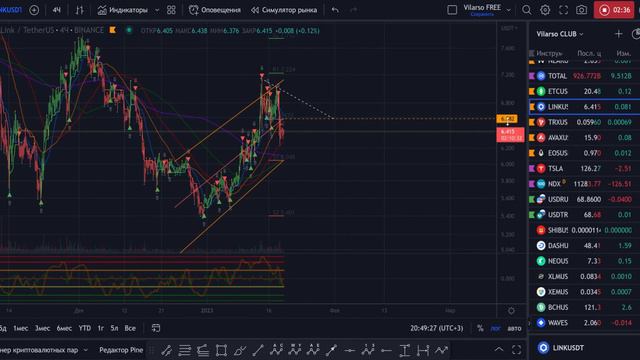Select the horizontal lines drawing tool
This screenshot has height=360, width=640.
pos(184,350)
